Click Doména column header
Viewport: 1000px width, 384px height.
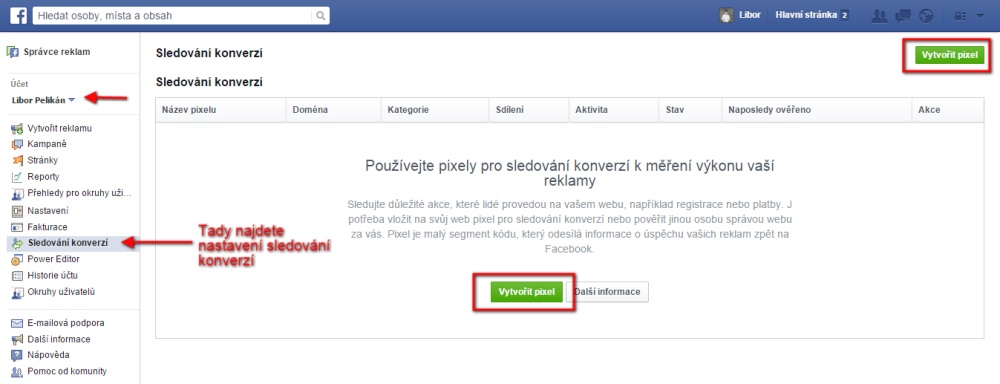click(334, 110)
